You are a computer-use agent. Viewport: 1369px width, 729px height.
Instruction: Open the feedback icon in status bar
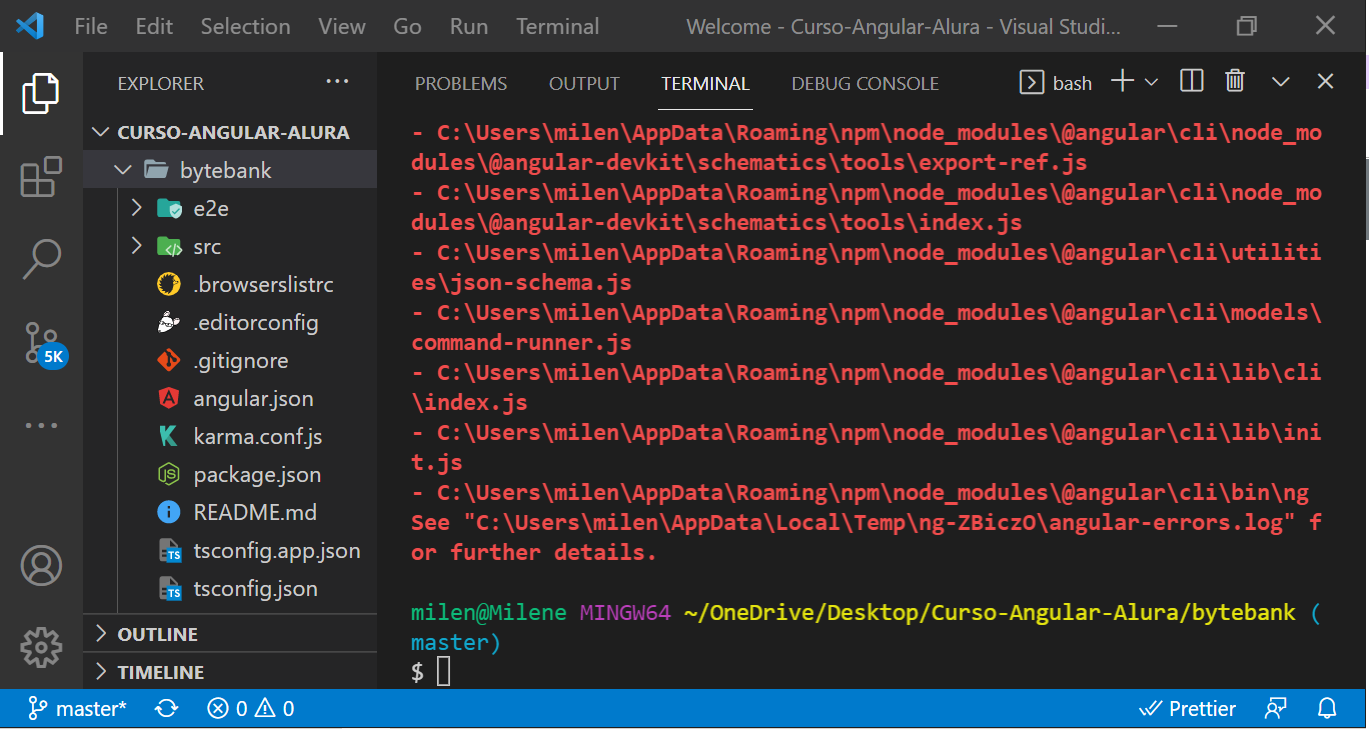click(x=1275, y=709)
